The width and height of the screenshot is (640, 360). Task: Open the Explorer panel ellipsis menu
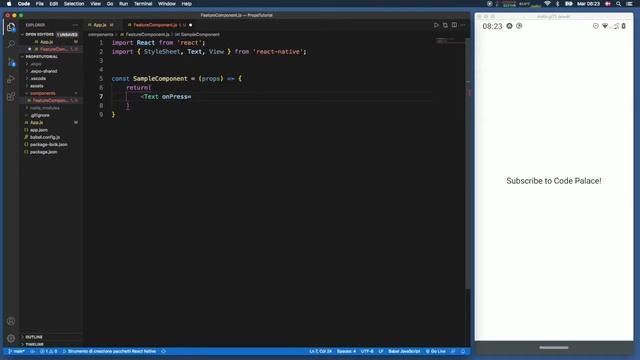click(x=75, y=25)
